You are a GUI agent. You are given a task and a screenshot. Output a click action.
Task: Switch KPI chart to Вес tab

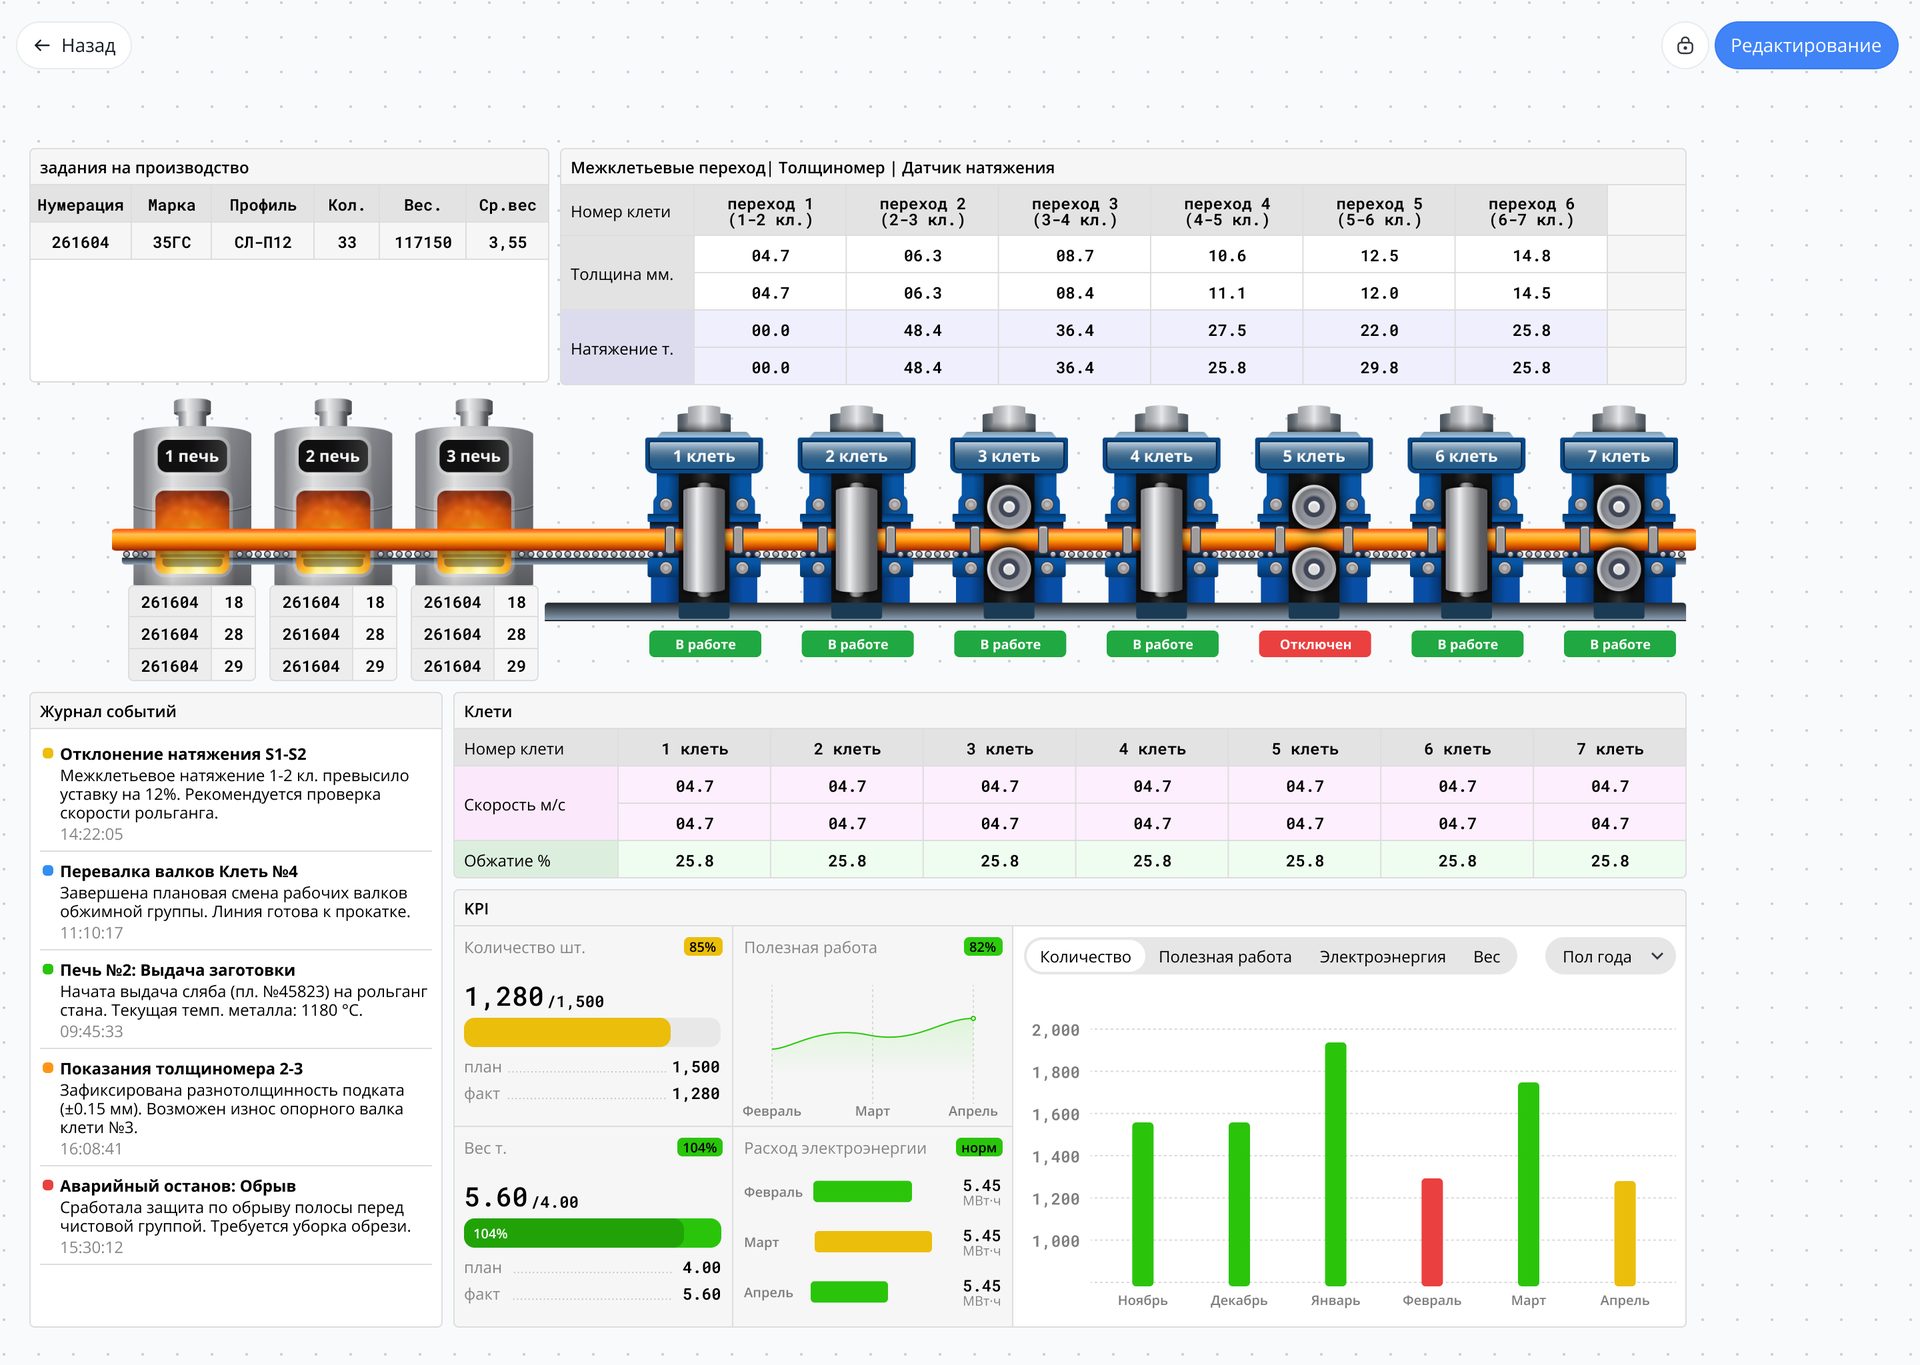coord(1487,957)
